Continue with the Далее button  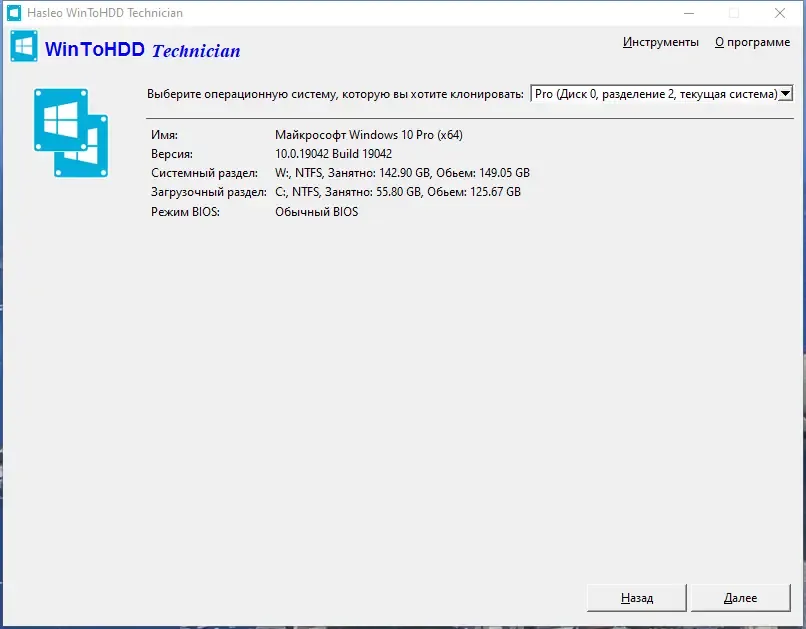[x=740, y=598]
